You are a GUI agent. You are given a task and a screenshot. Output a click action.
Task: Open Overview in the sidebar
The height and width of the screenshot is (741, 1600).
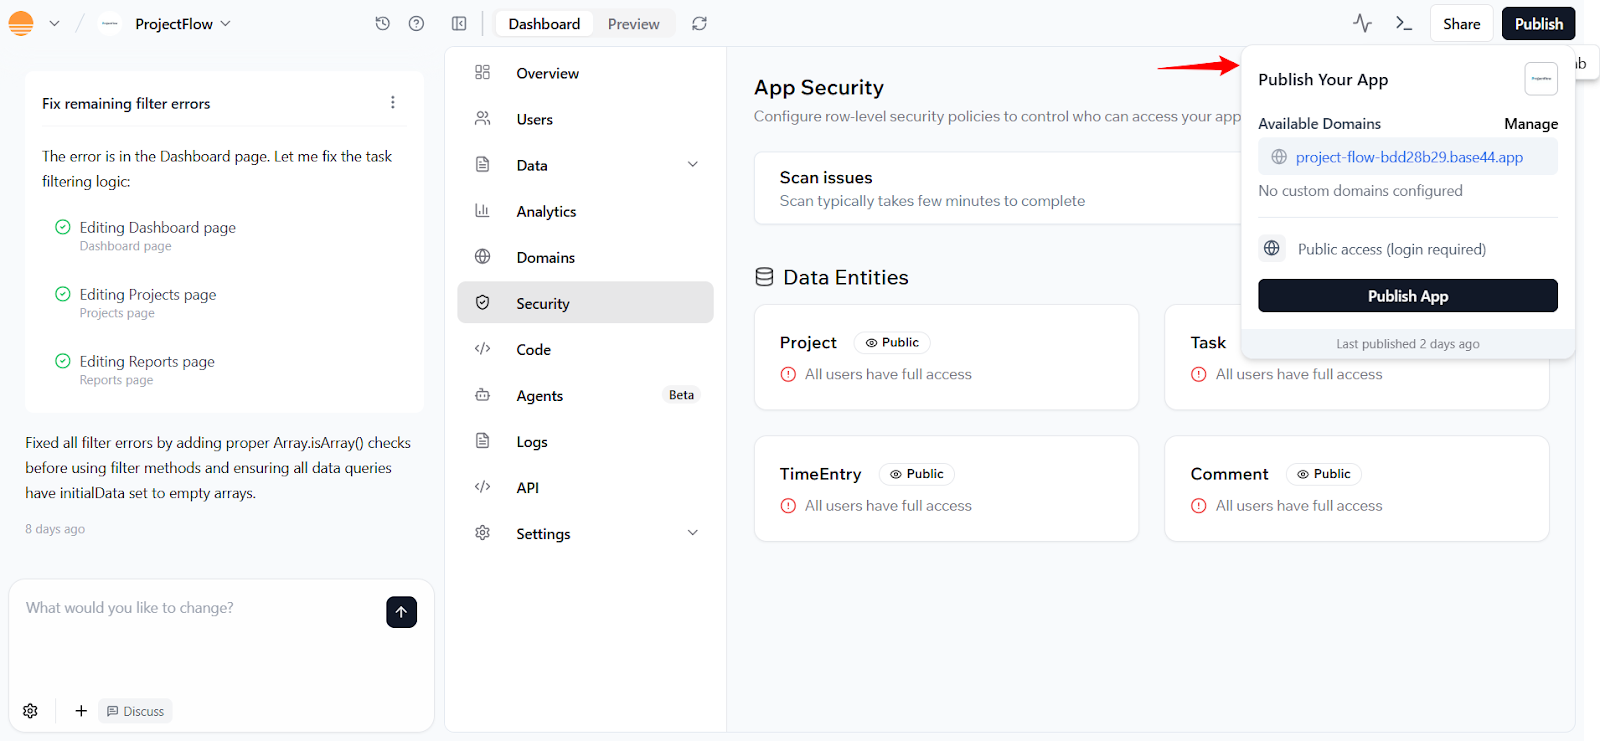pyautogui.click(x=585, y=73)
